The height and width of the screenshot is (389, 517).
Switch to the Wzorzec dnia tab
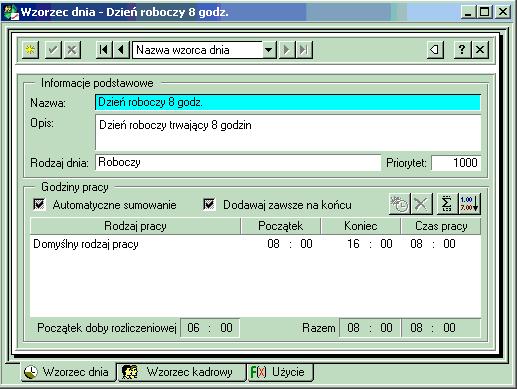68,372
